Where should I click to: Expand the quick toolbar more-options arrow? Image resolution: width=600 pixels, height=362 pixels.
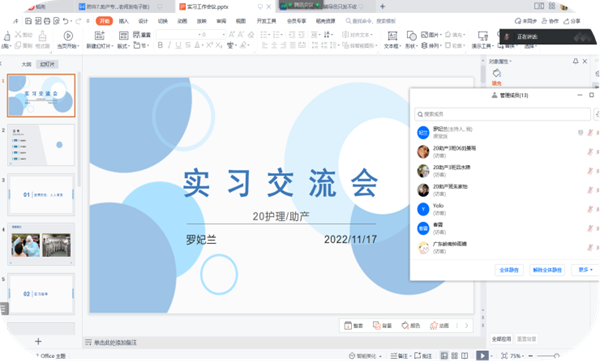click(88, 21)
